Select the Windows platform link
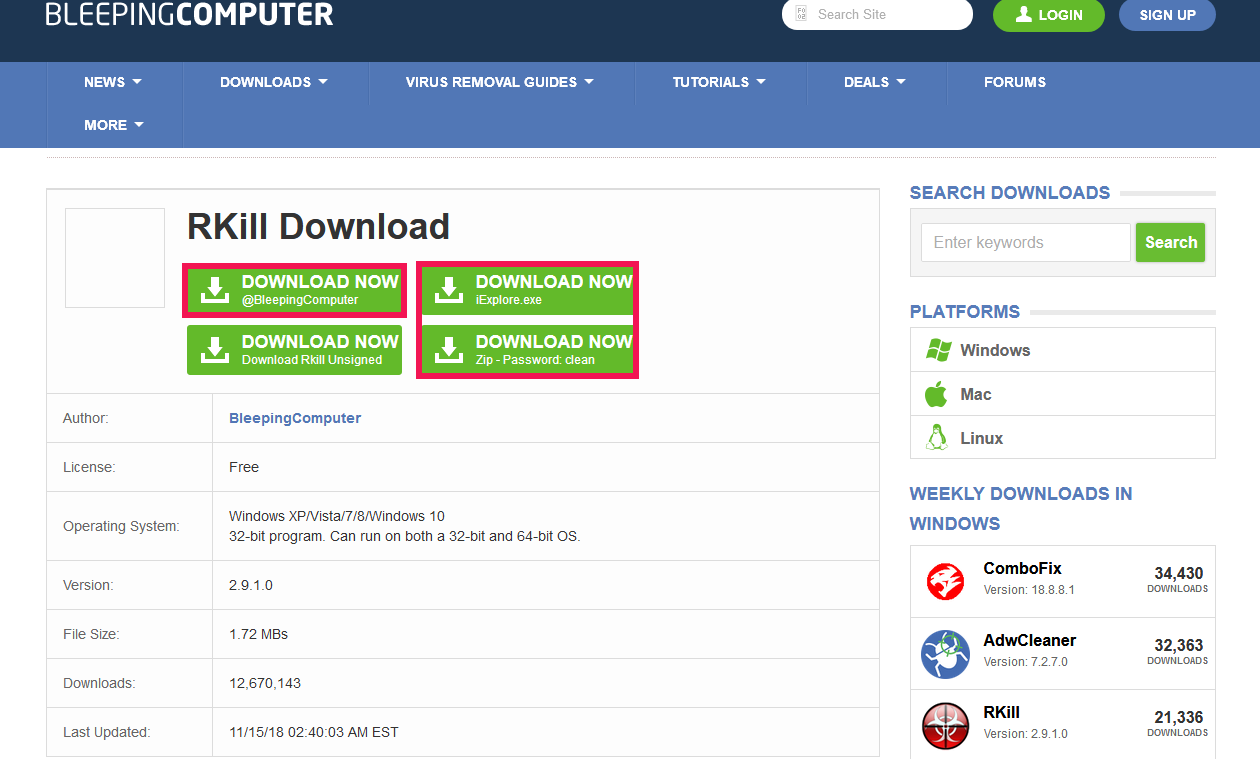Screen dimensions: 1260x759 click(x=995, y=350)
